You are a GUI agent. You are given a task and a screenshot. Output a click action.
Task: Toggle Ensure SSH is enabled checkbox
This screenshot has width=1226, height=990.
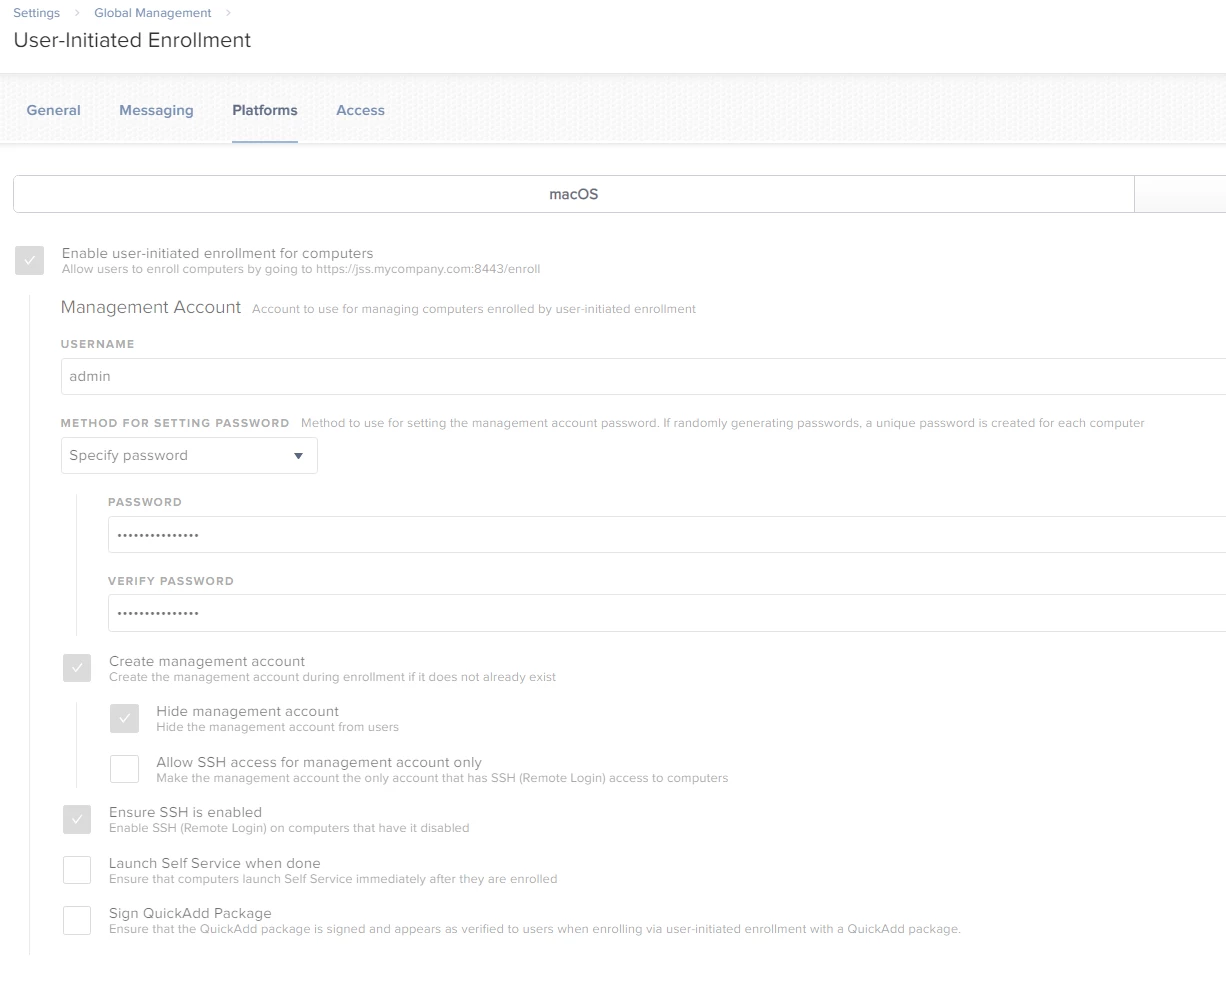tap(77, 819)
